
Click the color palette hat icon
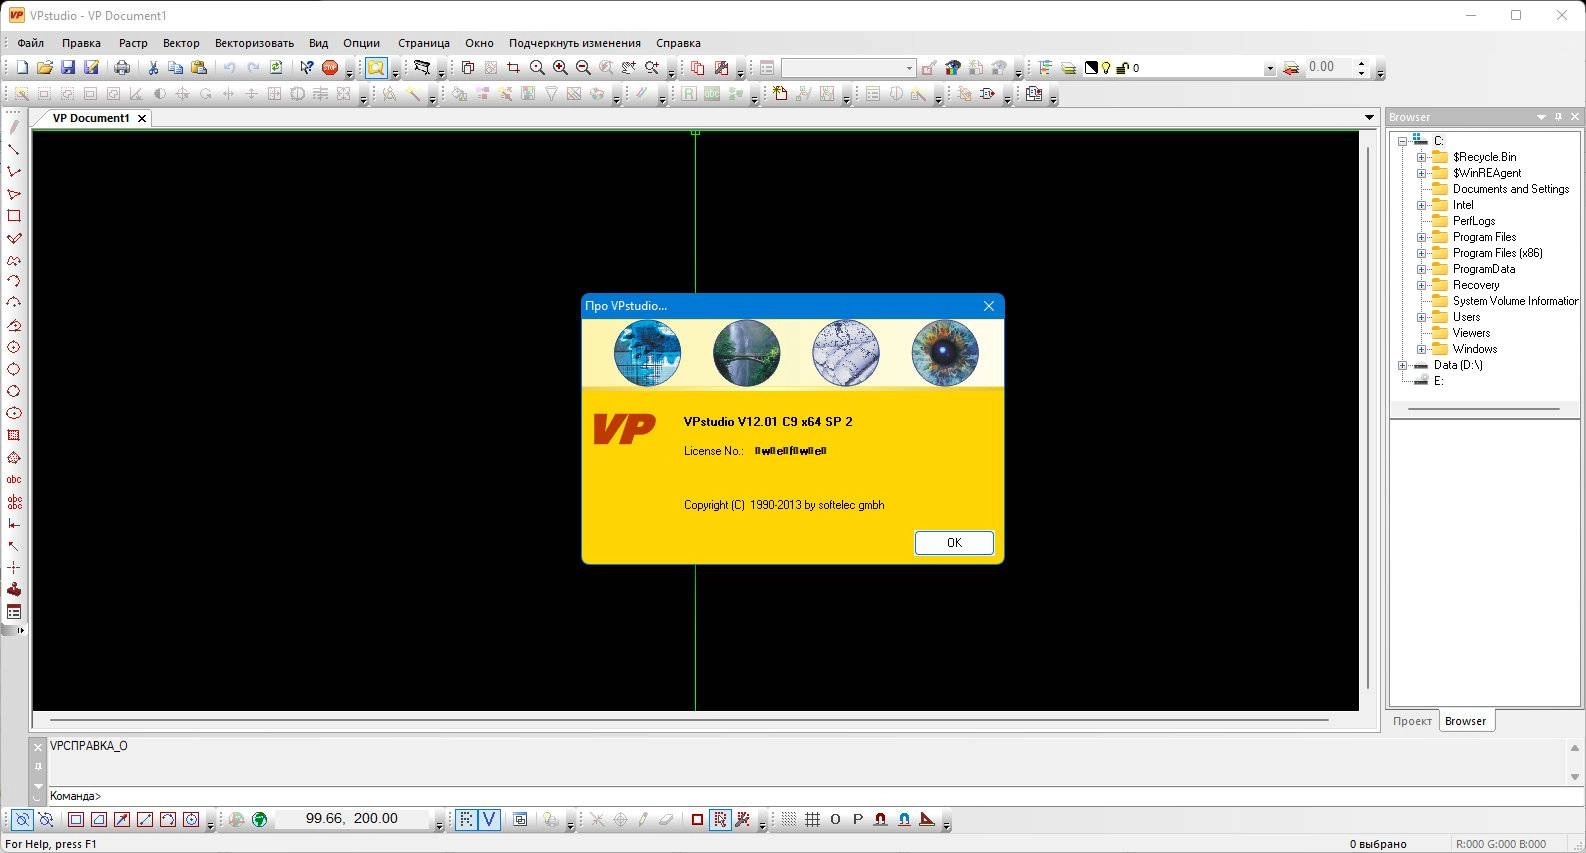[x=952, y=67]
